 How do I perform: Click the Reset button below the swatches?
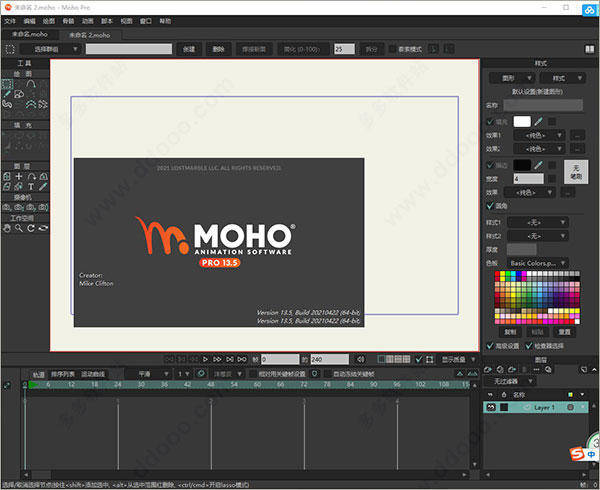click(564, 332)
